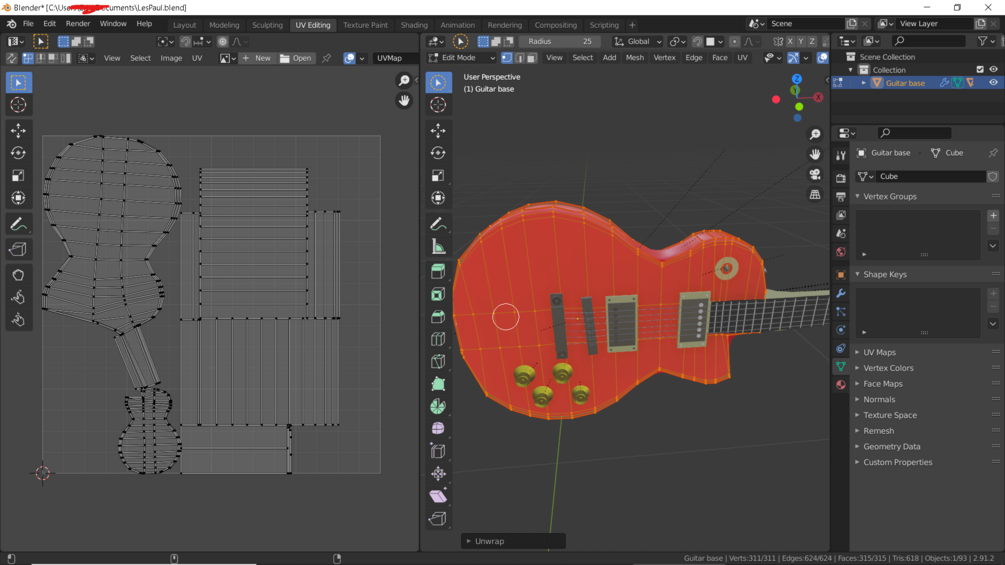Image resolution: width=1005 pixels, height=565 pixels.
Task: Click the Open image button
Action: 295,58
